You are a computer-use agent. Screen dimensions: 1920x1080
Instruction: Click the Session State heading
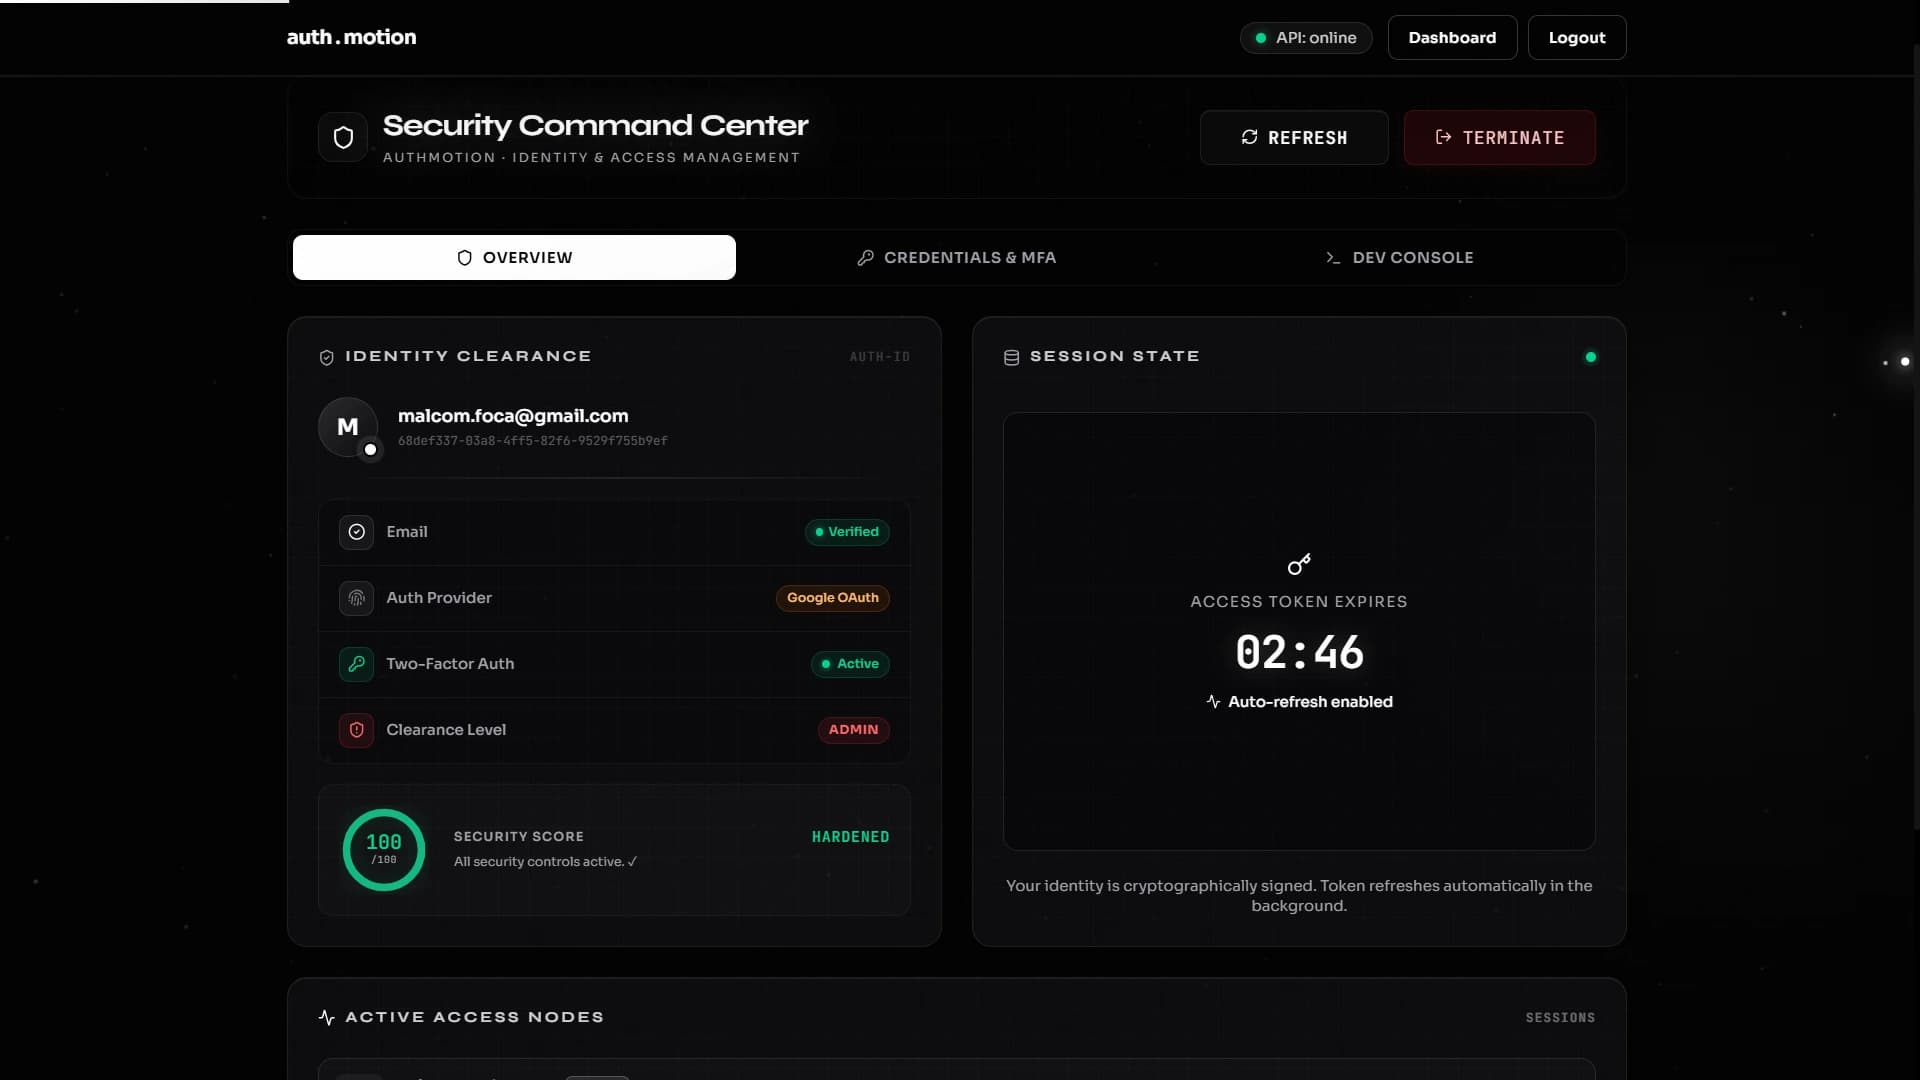tap(1115, 357)
